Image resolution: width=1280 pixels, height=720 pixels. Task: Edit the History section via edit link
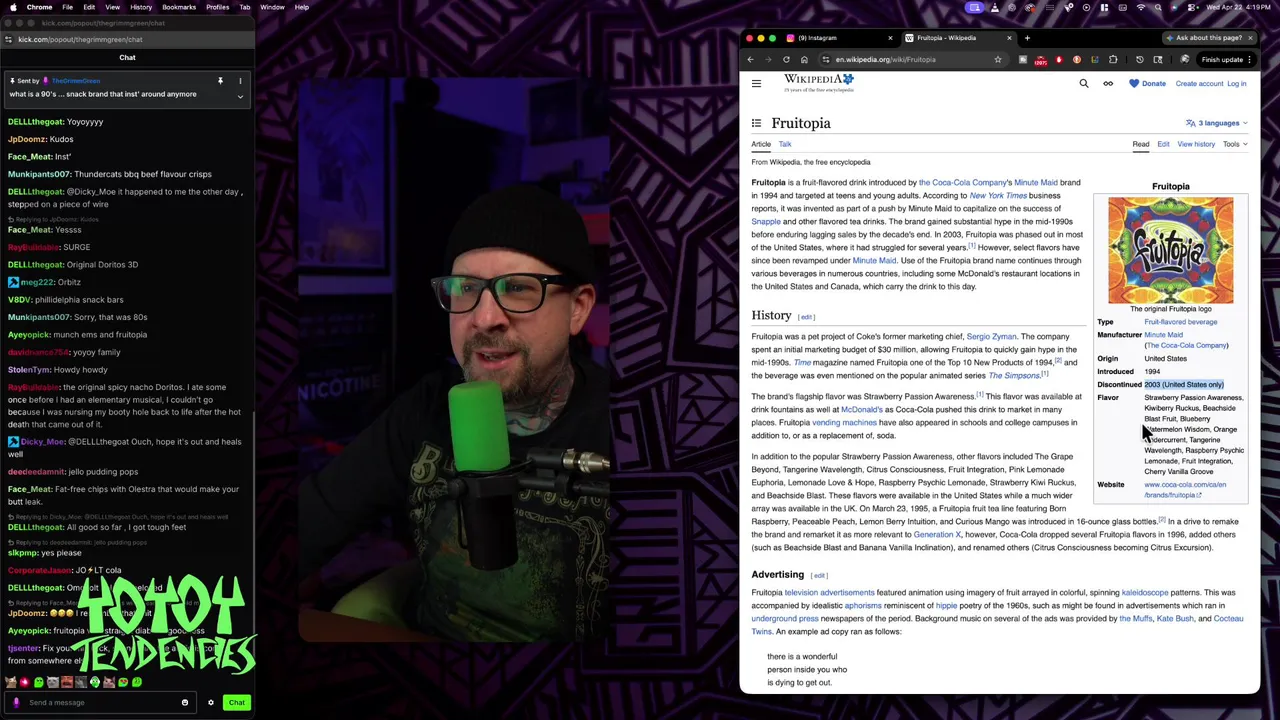click(806, 317)
